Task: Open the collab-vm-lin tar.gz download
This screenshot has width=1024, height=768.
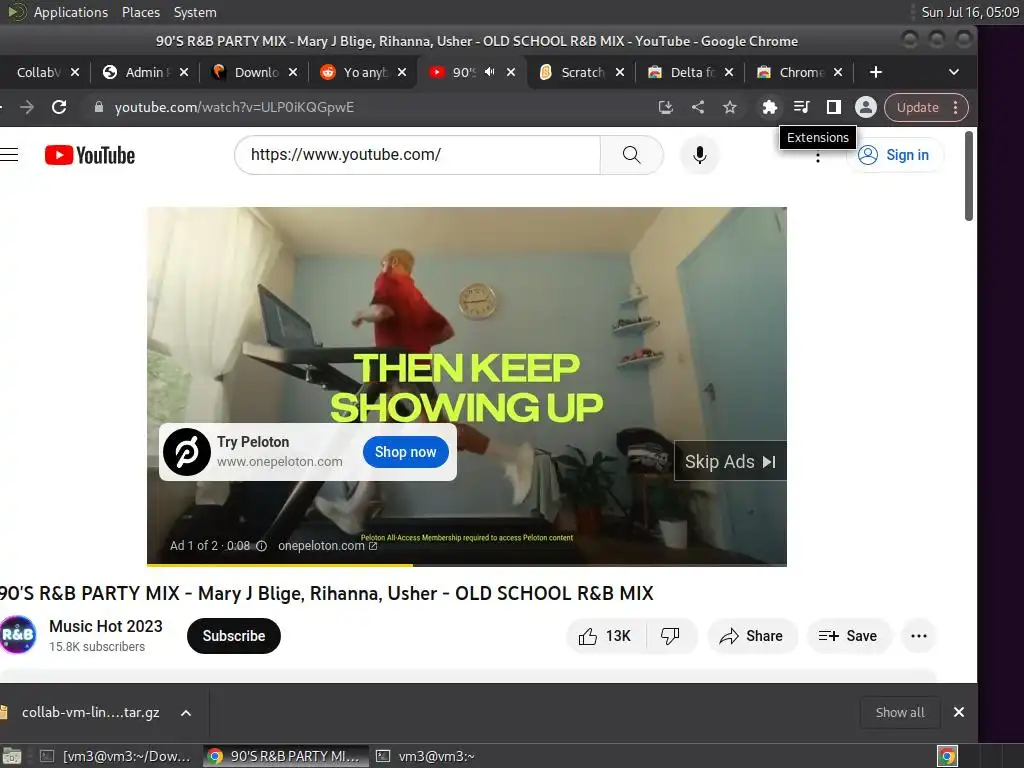Action: pos(90,712)
